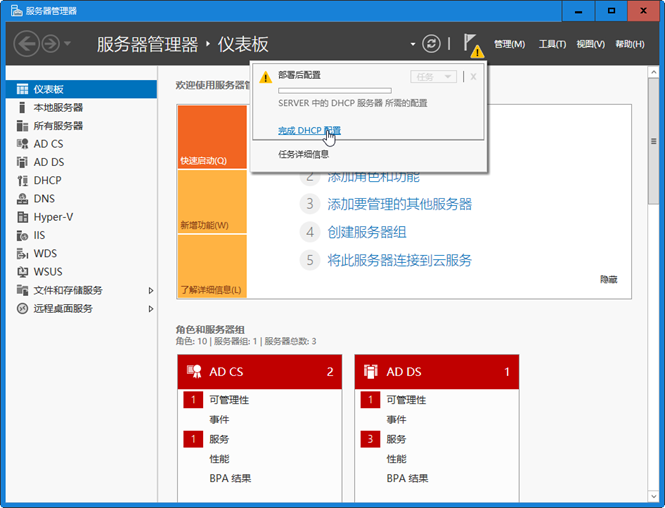
Task: Click the Forward navigation arrow
Action: point(50,44)
